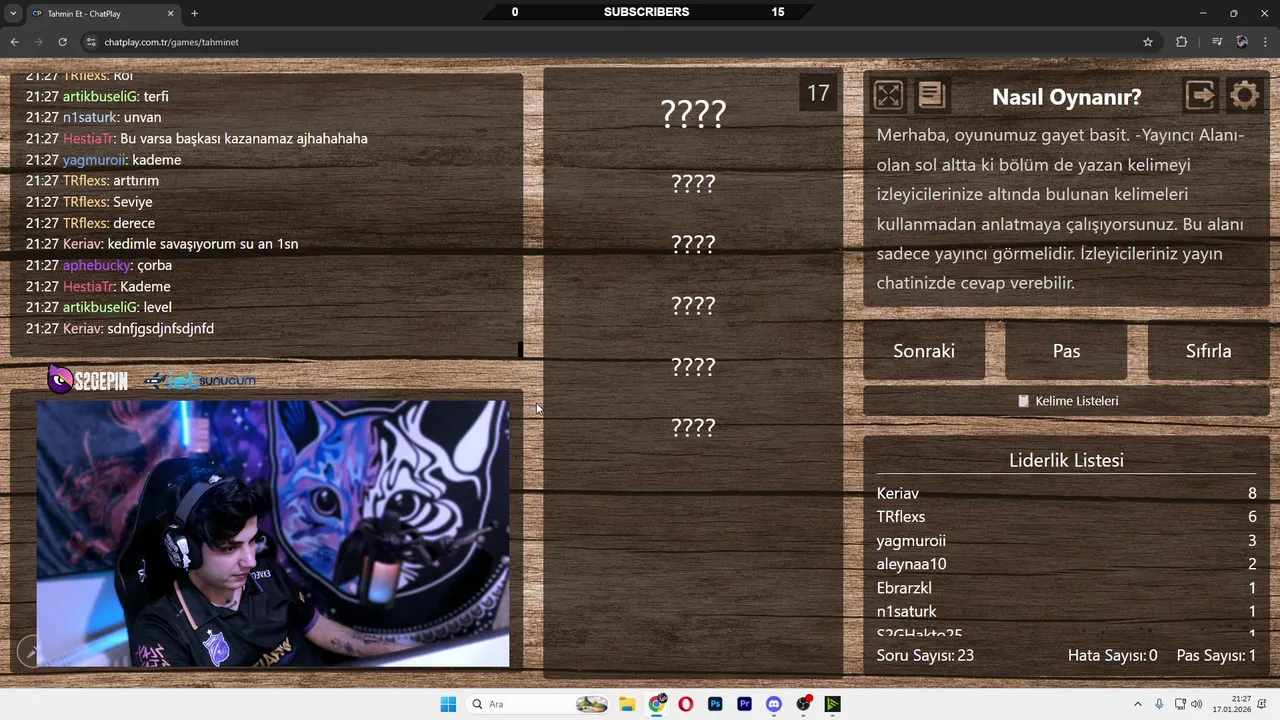This screenshot has width=1280, height=720.
Task: Click the Nasıl Oynanır? heading
Action: click(1066, 97)
